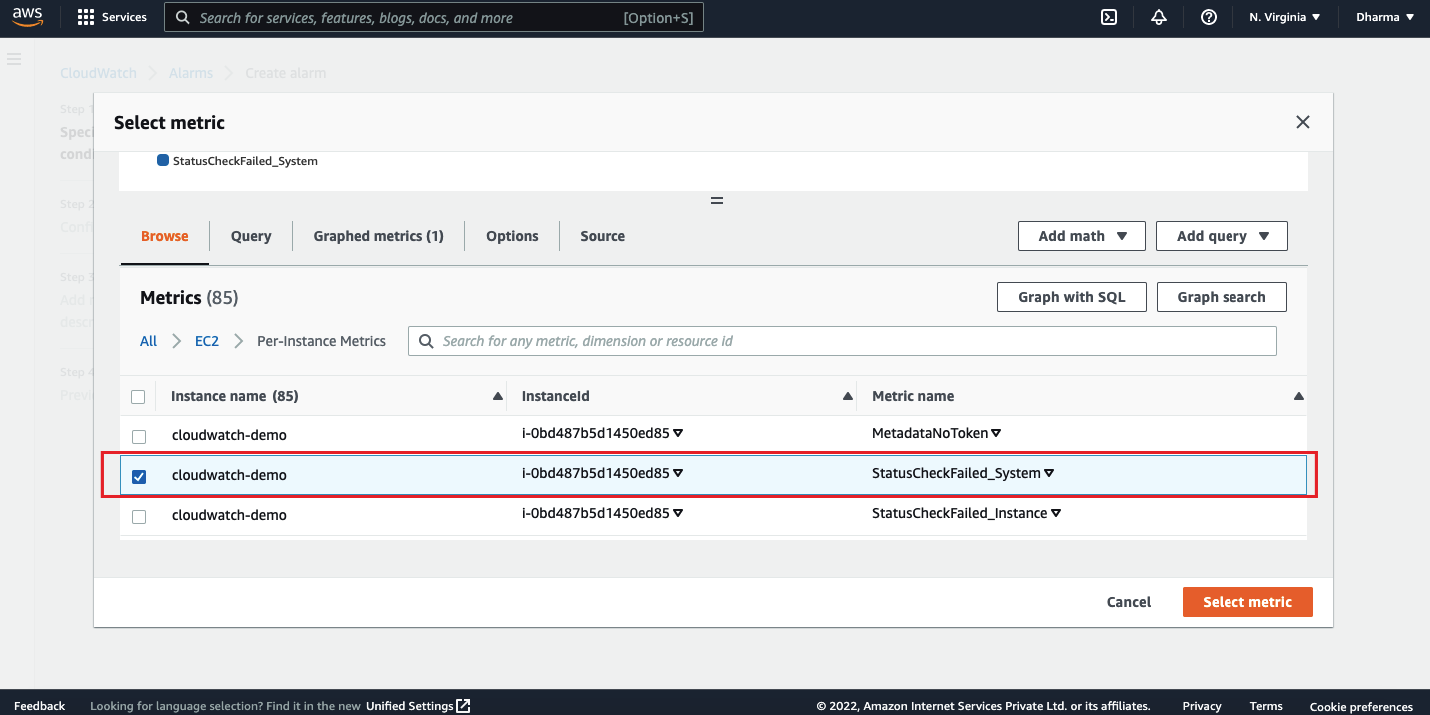This screenshot has width=1430, height=715.
Task: Click CloudWatch breadcrumb behind the dialog
Action: [x=99, y=73]
